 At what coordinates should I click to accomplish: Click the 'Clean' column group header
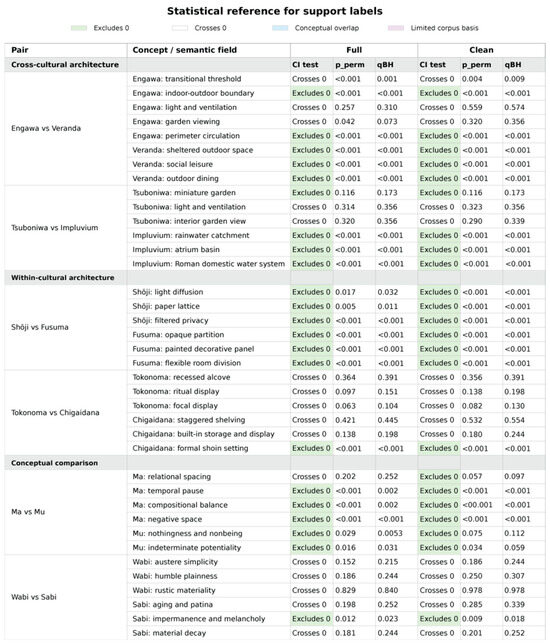(x=481, y=50)
